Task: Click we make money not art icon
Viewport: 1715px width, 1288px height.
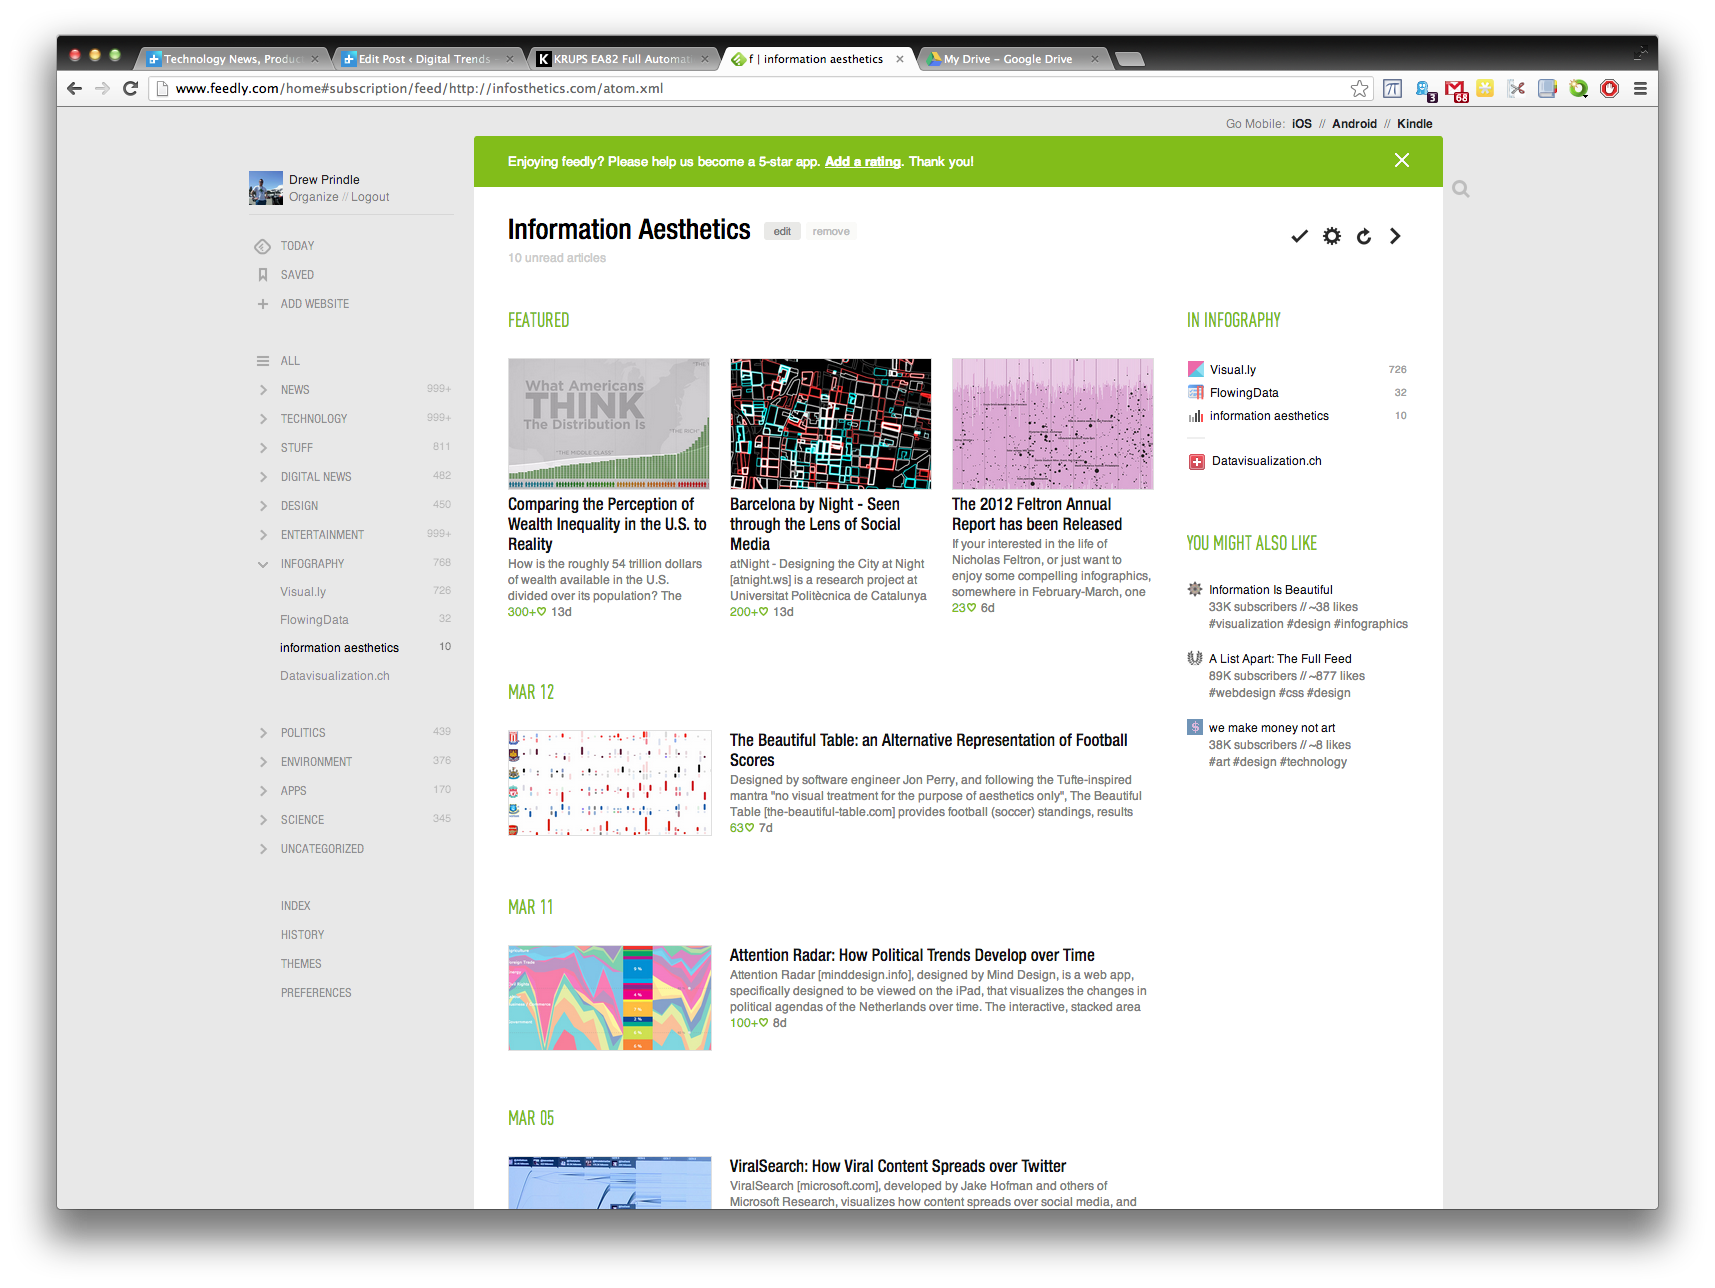Action: coord(1195,727)
